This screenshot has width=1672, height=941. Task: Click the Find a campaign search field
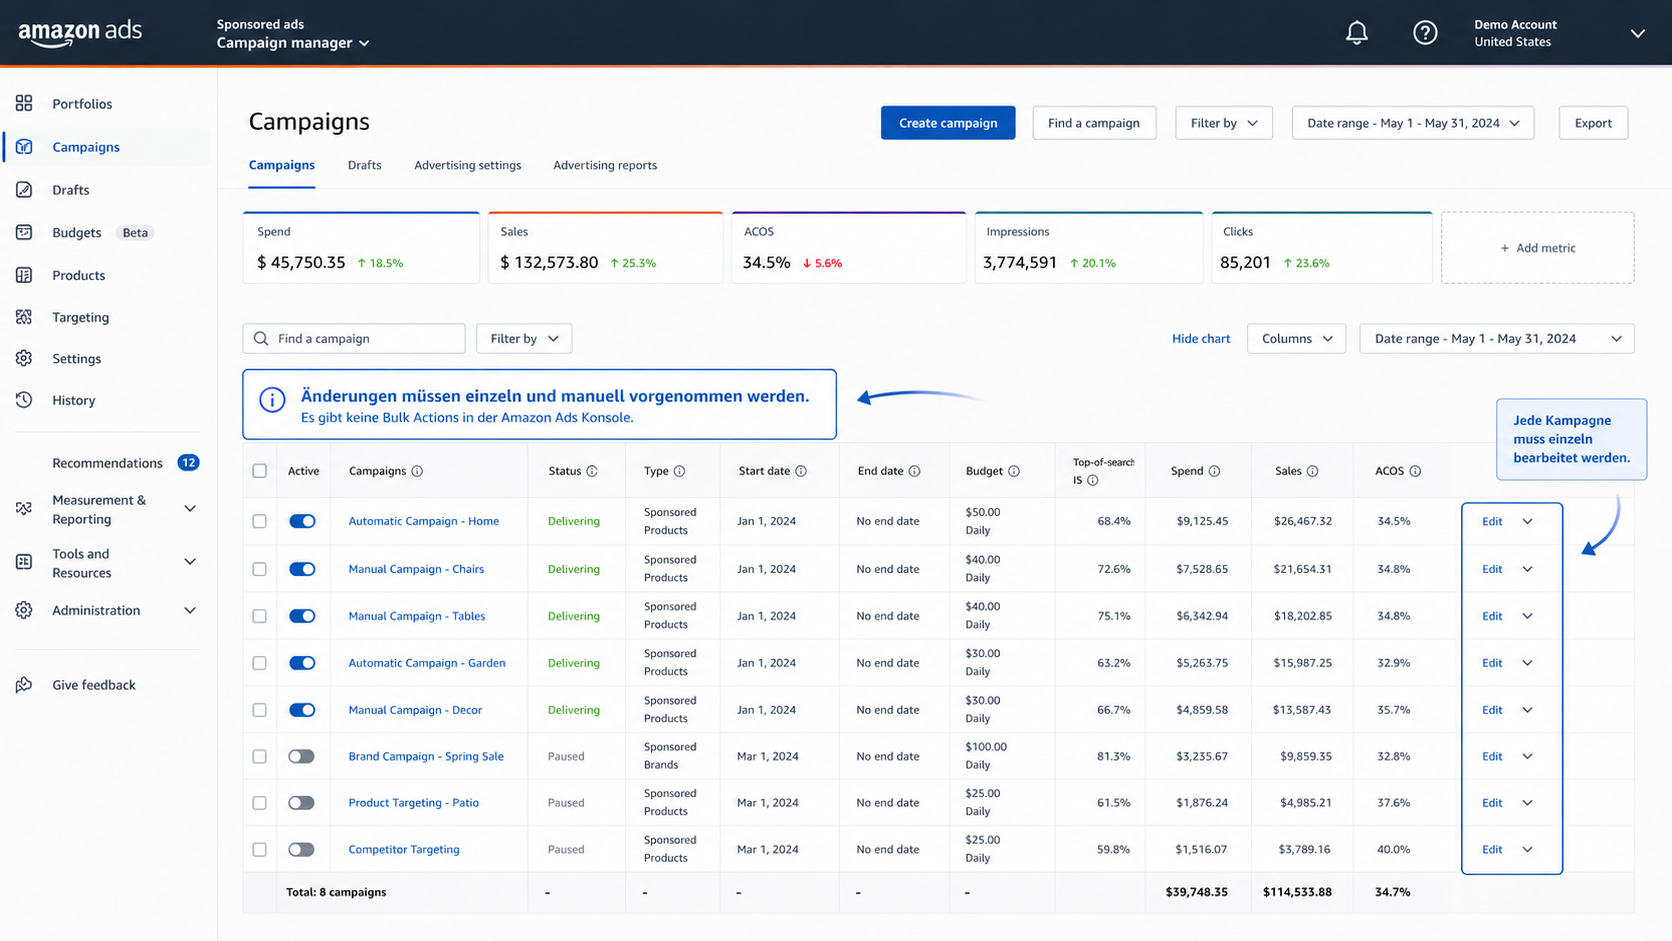pos(354,338)
